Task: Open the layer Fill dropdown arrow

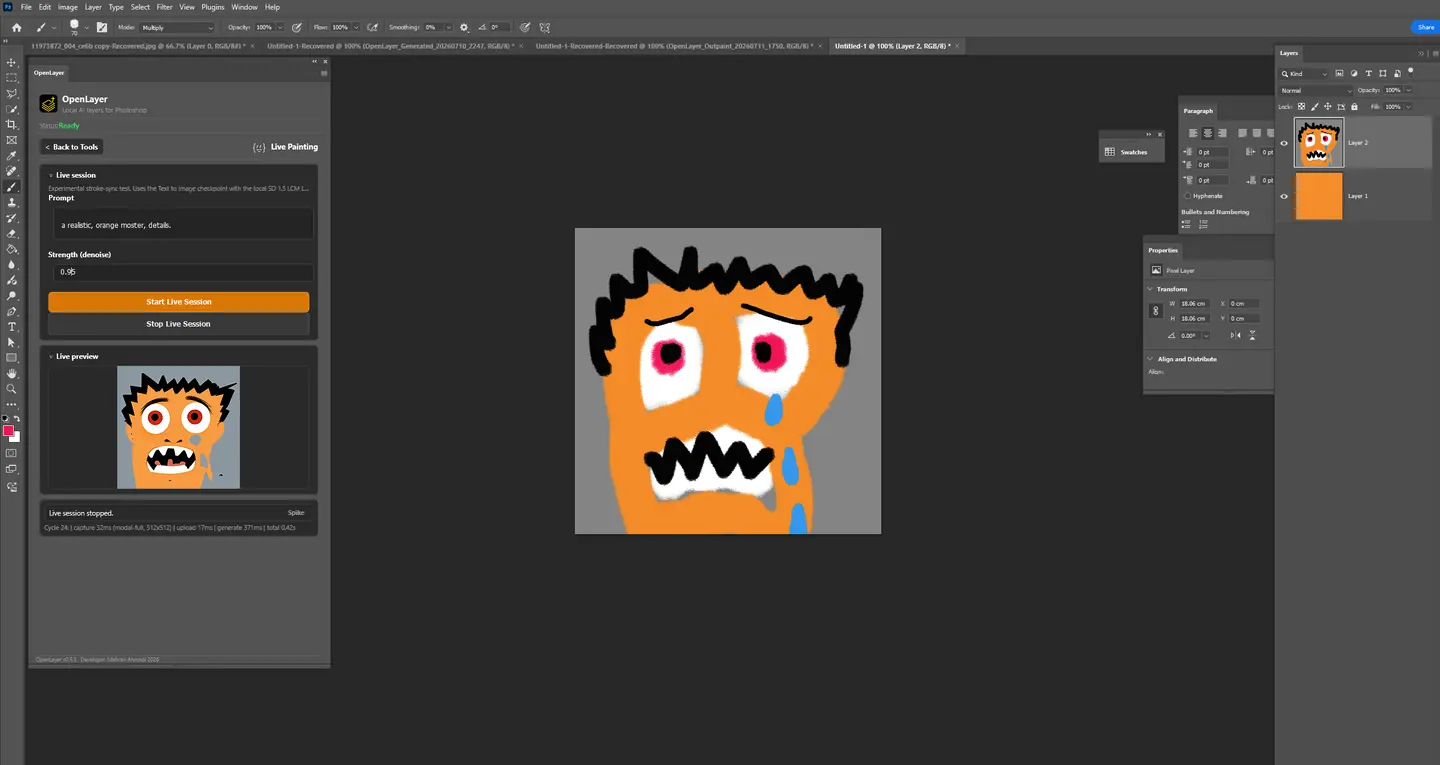Action: pyautogui.click(x=1408, y=106)
